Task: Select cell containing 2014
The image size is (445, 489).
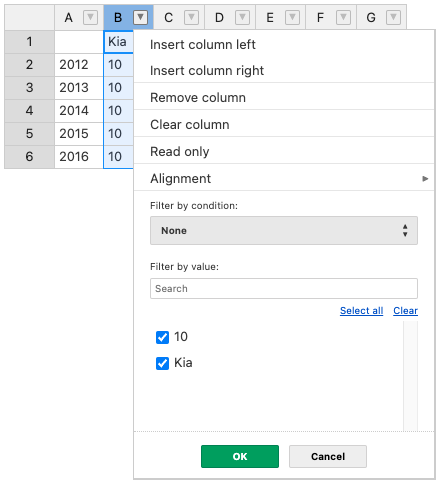Action: tap(79, 111)
